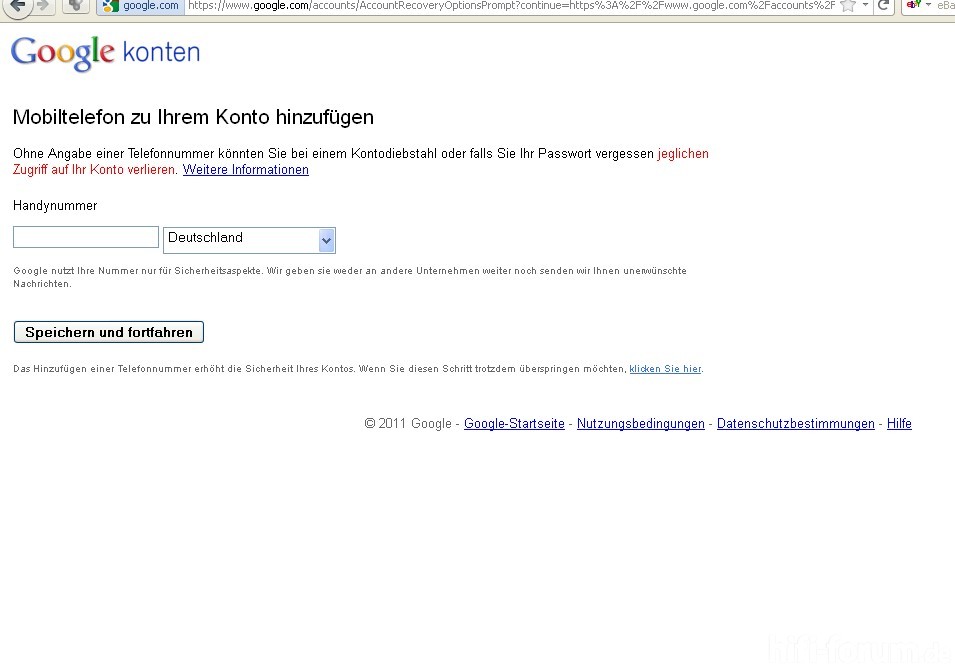Screen dimensions: 955x668
Task: Click the google.com site identity badge
Action: click(141, 6)
